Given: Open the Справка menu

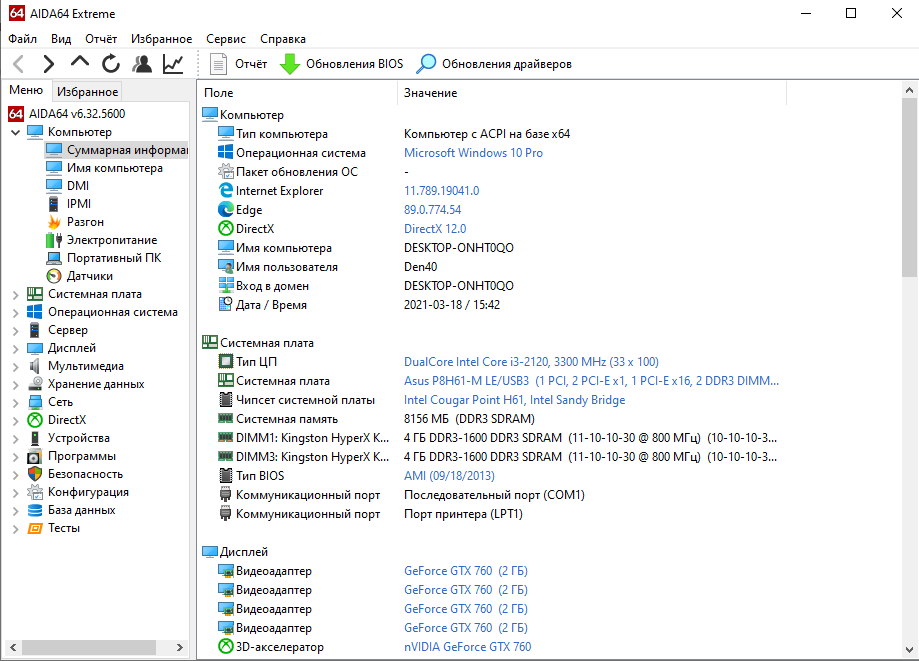Looking at the screenshot, I should click(x=282, y=39).
